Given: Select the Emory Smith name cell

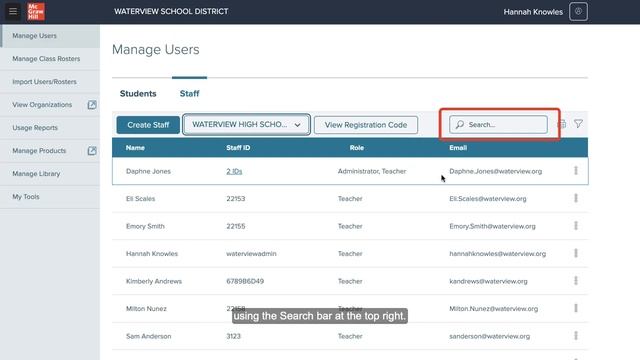Looking at the screenshot, I should tap(145, 226).
